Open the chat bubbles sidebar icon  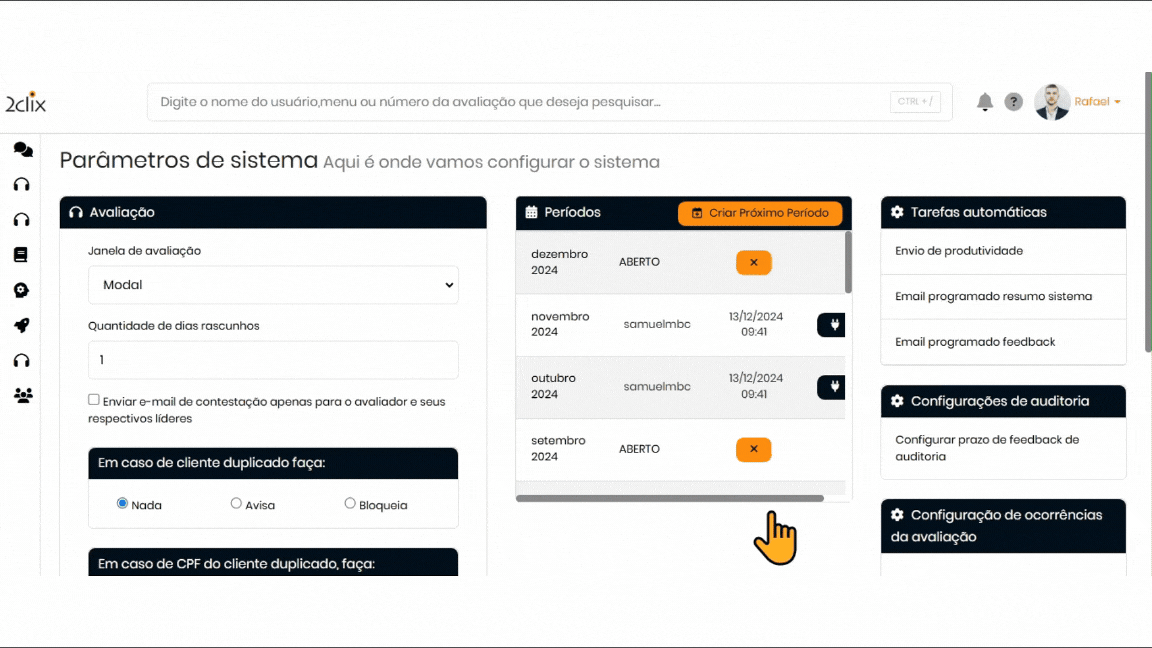pos(22,150)
